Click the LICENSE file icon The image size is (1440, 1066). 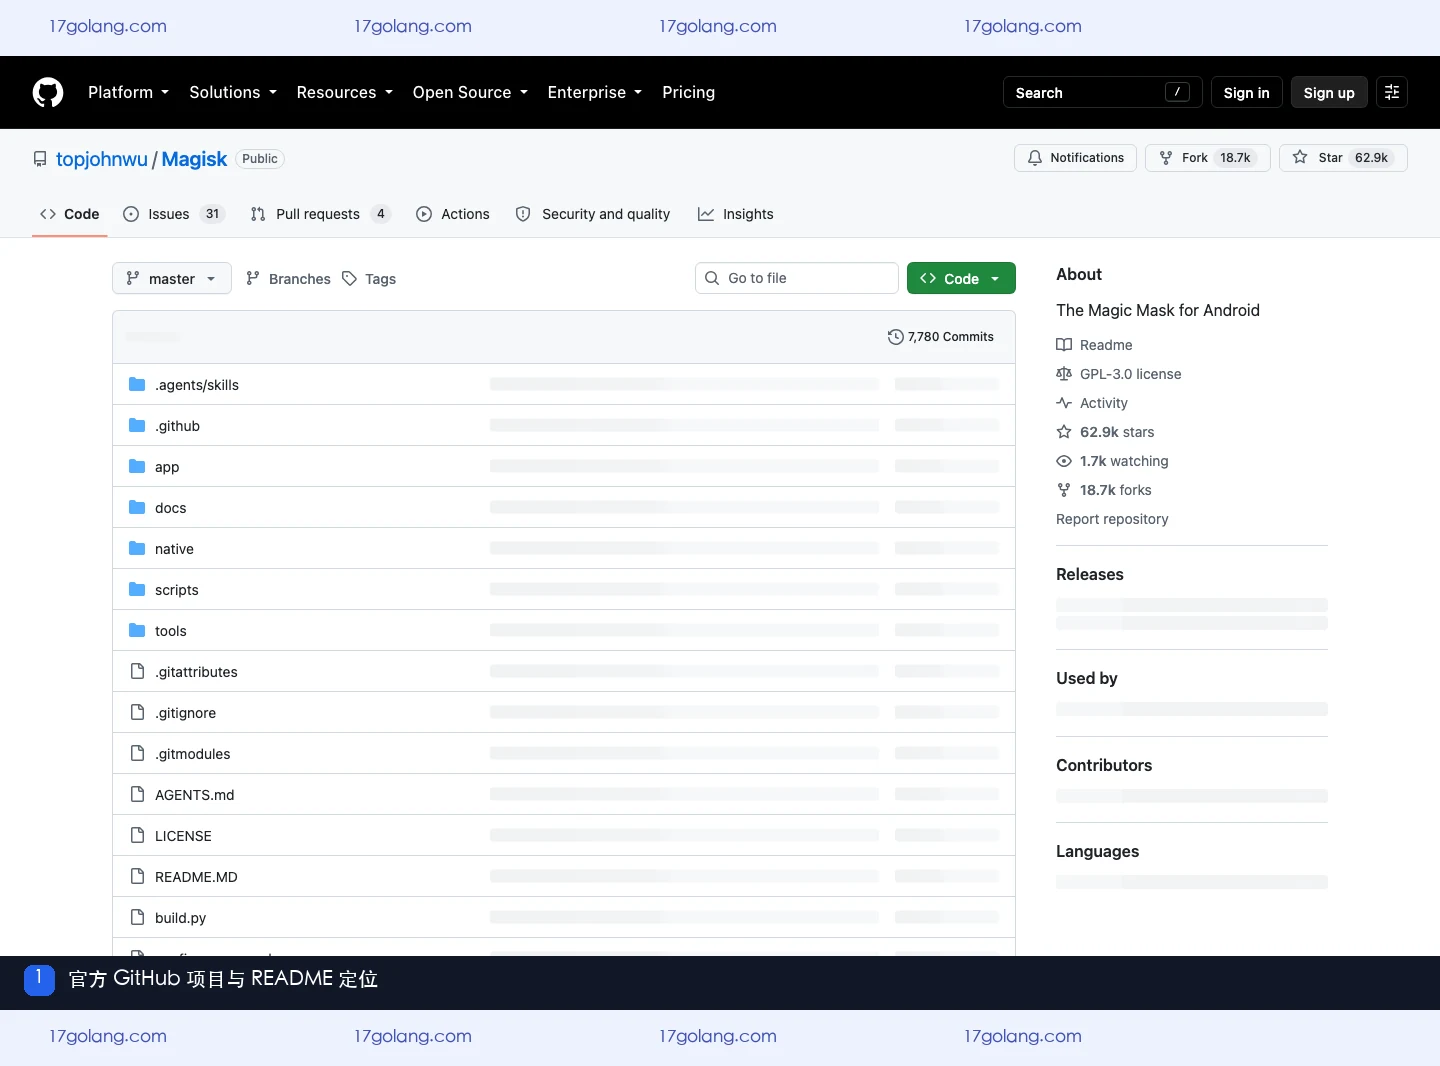point(137,835)
